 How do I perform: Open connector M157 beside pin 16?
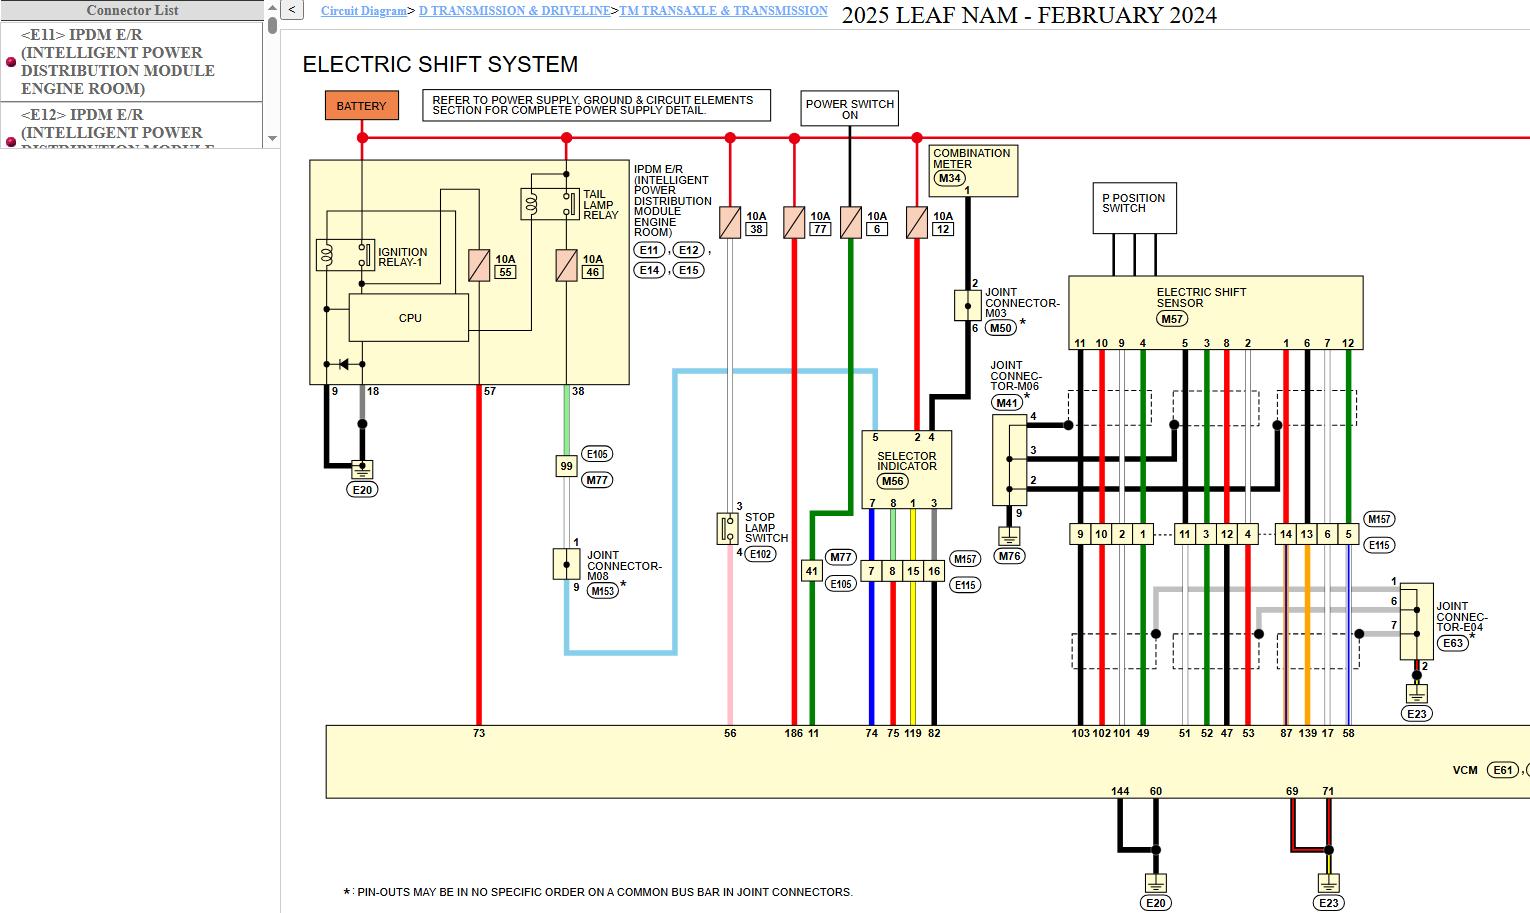click(965, 559)
